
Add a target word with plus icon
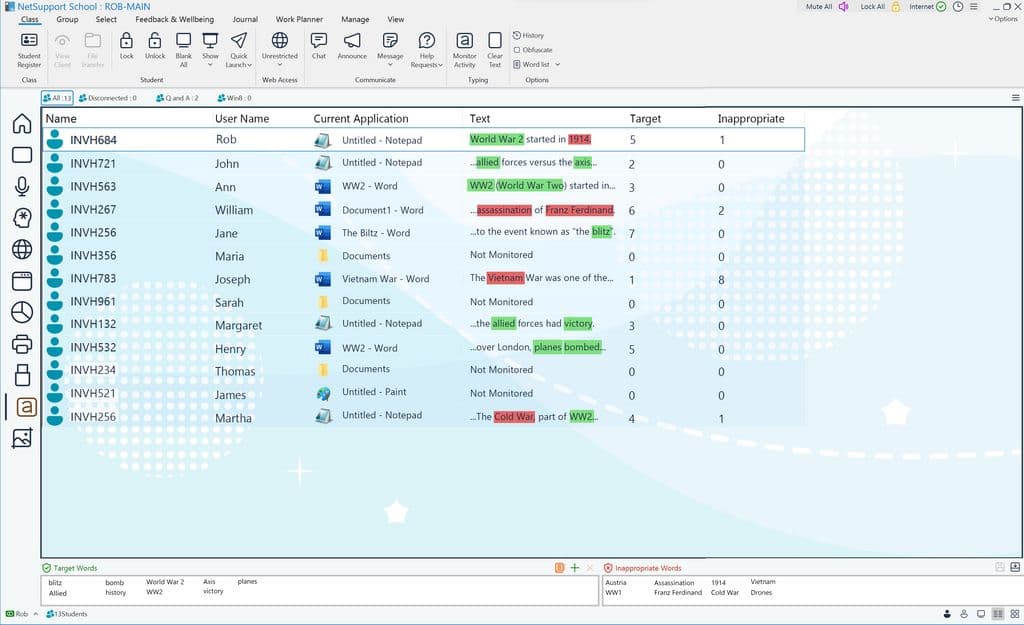pos(575,568)
